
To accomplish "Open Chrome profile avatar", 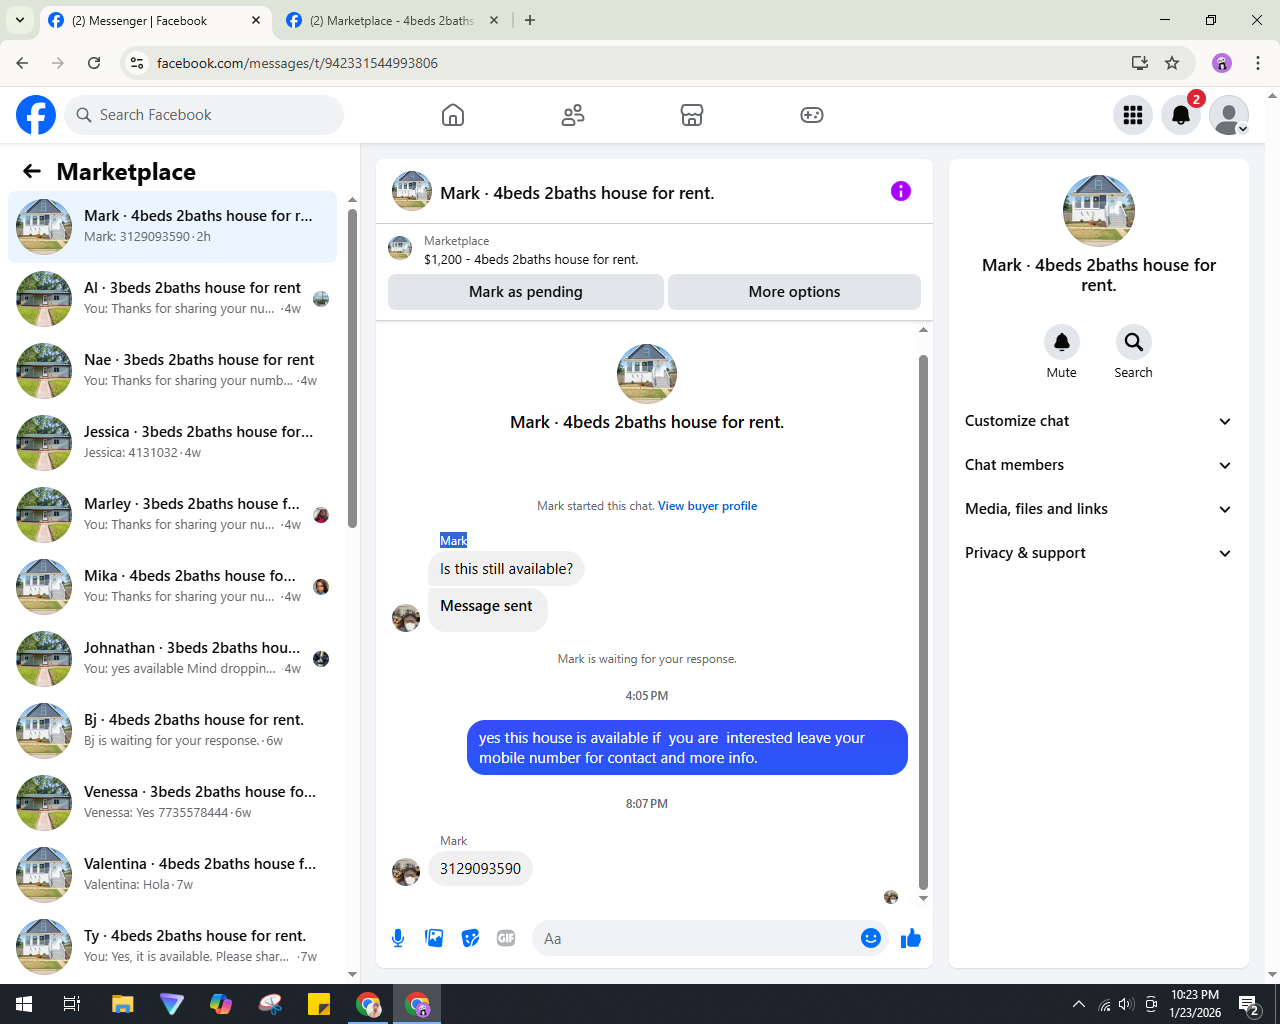I will 1222,63.
